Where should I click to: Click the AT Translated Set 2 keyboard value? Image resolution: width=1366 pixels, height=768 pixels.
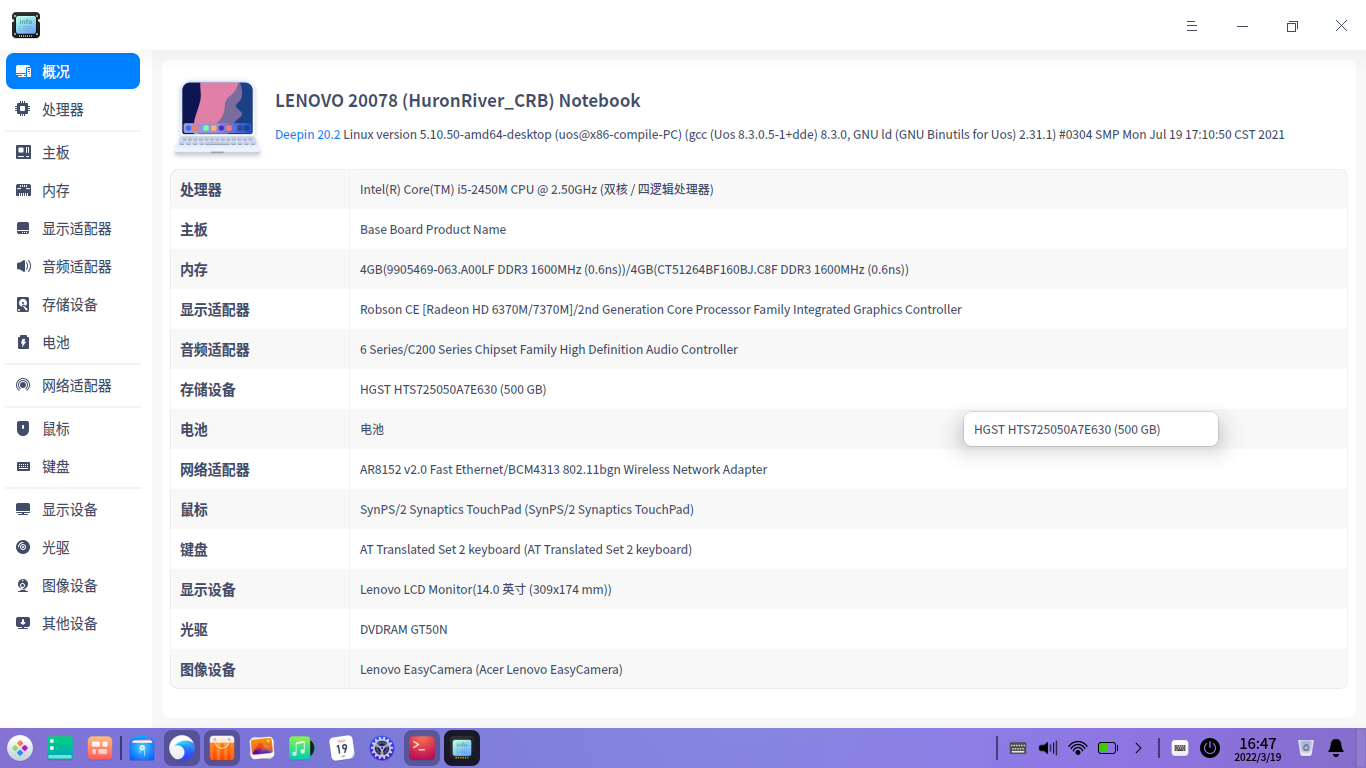click(x=526, y=549)
